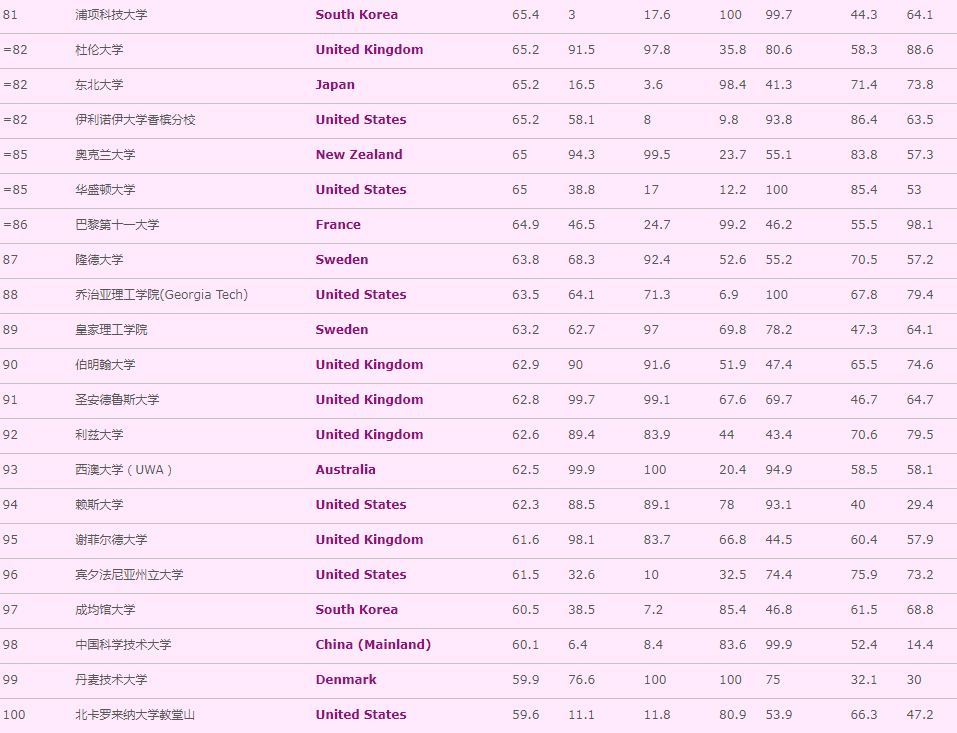Click the overall score 64.9

[525, 225]
